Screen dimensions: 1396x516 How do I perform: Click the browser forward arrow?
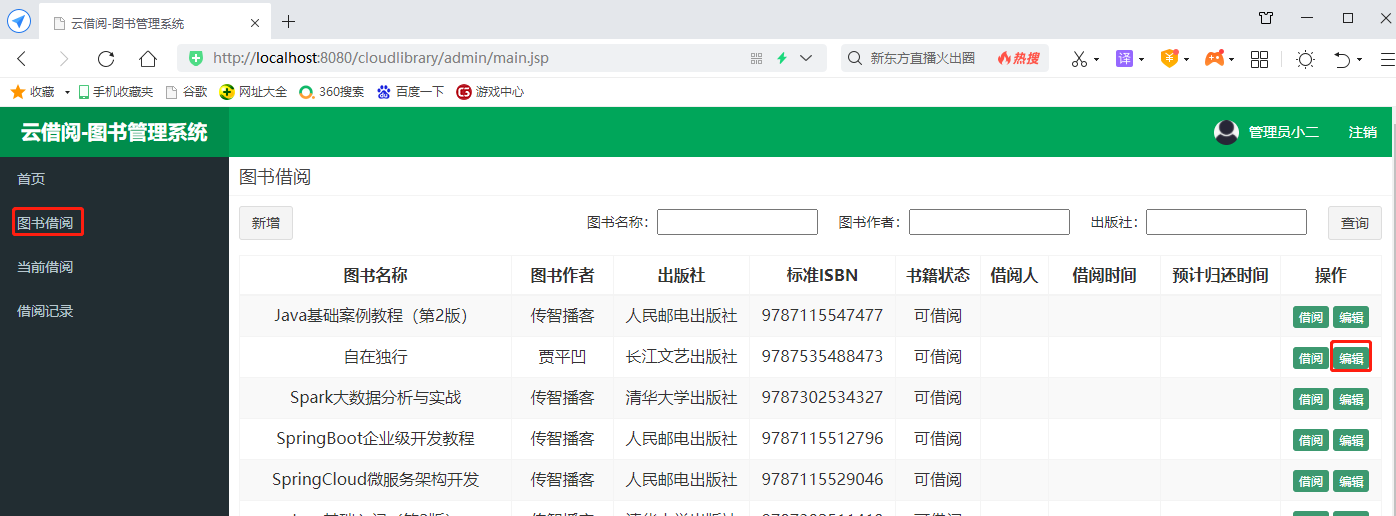click(x=64, y=59)
